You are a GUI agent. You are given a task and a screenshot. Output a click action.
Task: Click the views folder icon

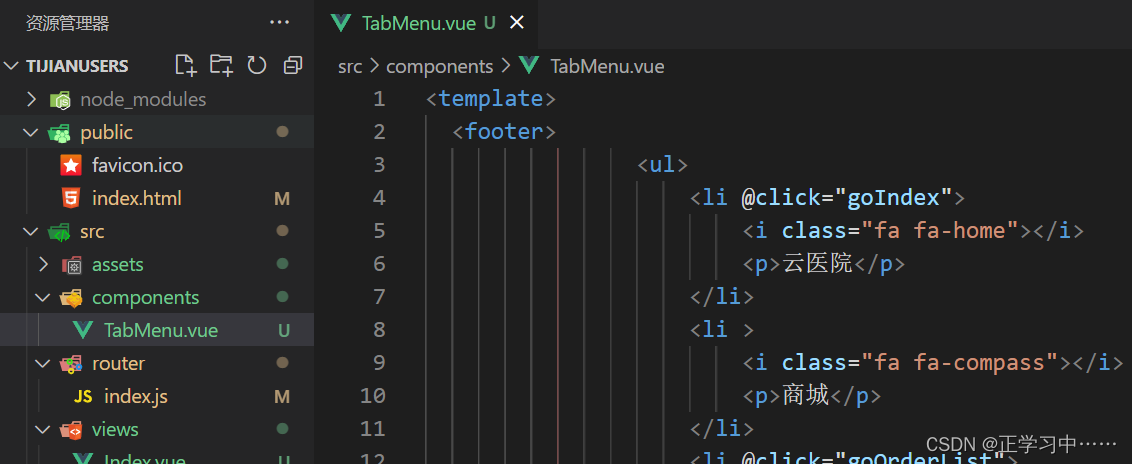tap(71, 430)
